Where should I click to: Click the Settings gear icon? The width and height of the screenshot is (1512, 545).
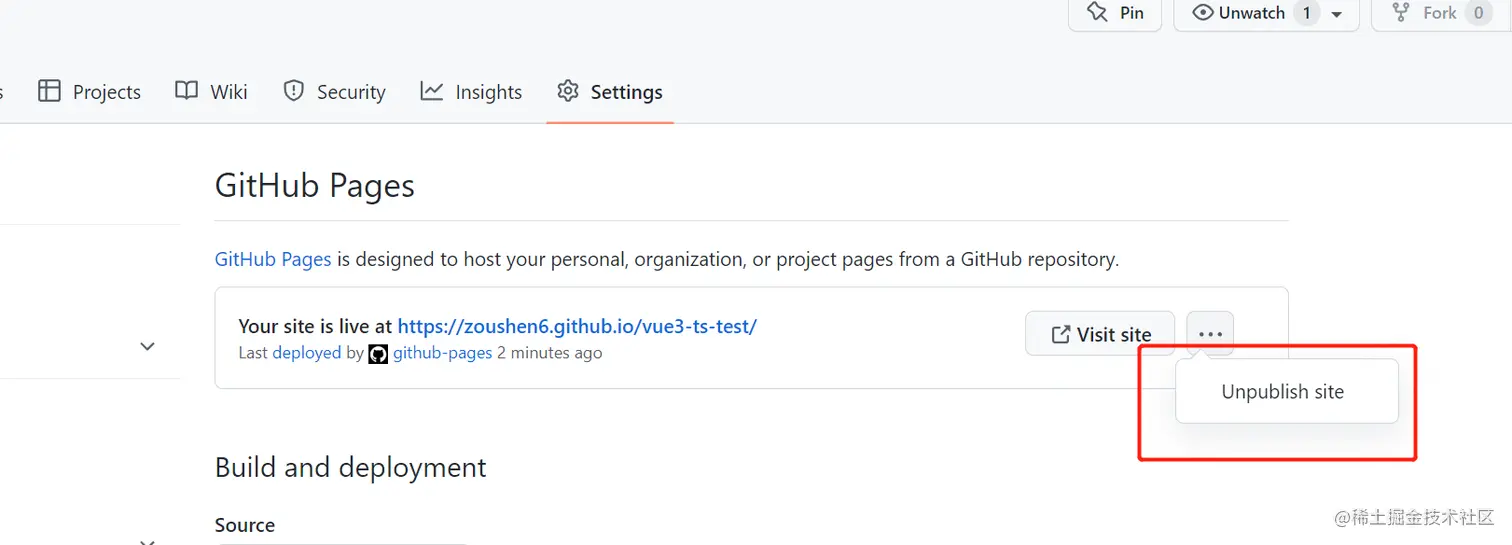tap(568, 91)
